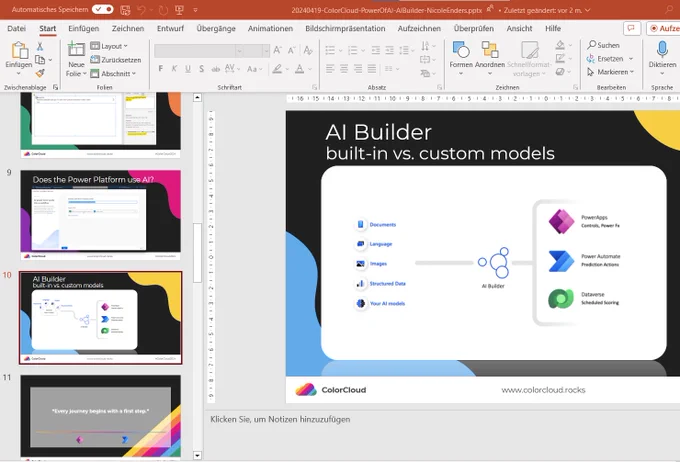Viewport: 680px width, 462px height.
Task: Open the Layout dropdown
Action: point(109,46)
